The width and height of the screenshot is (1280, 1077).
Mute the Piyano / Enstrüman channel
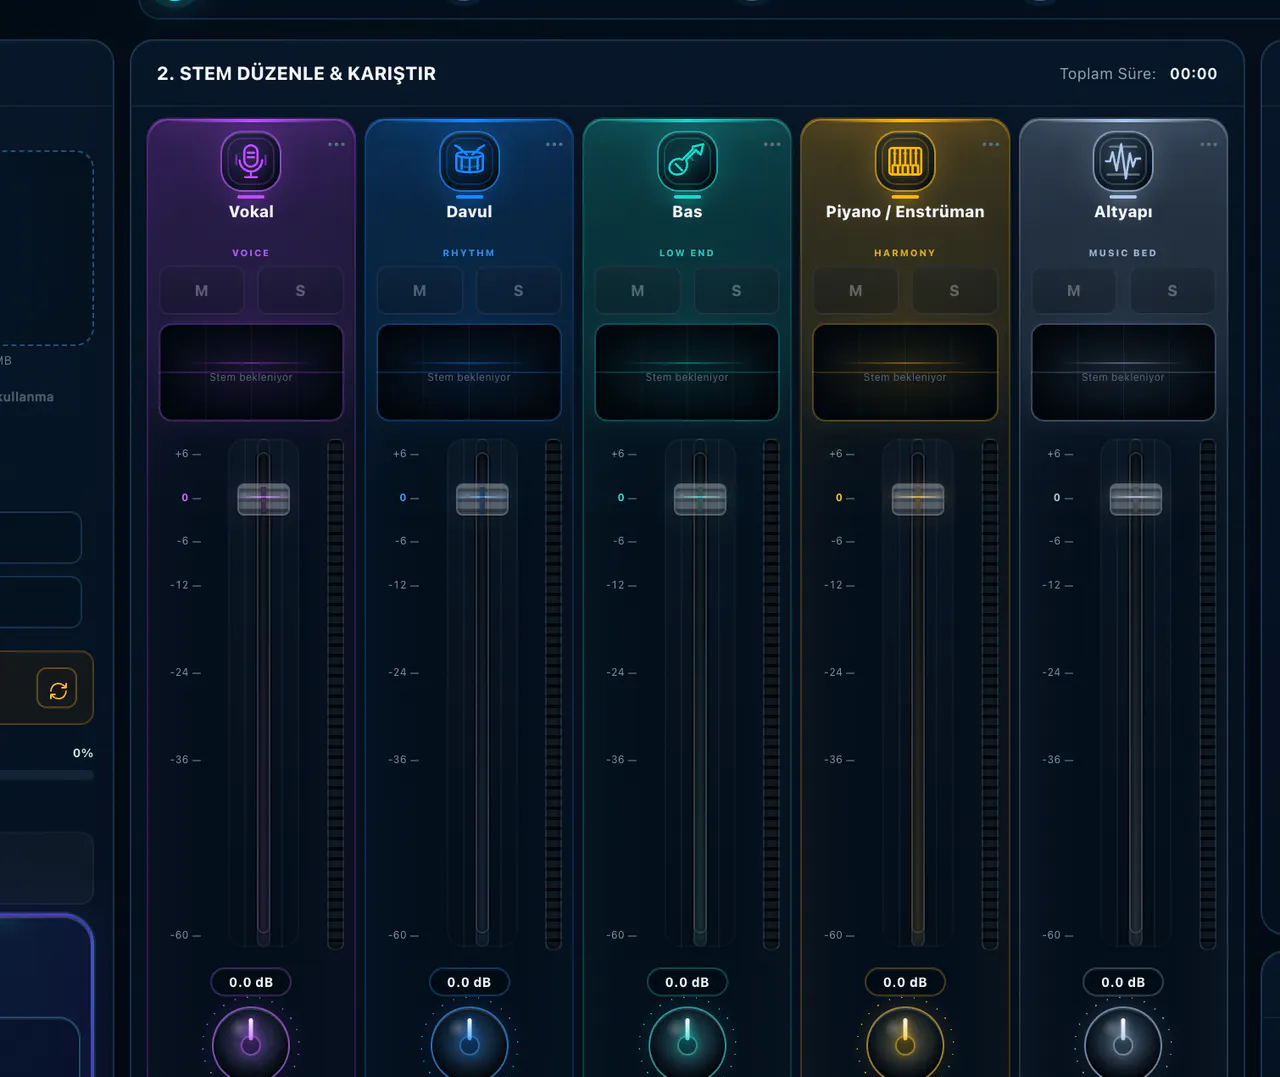(x=855, y=291)
